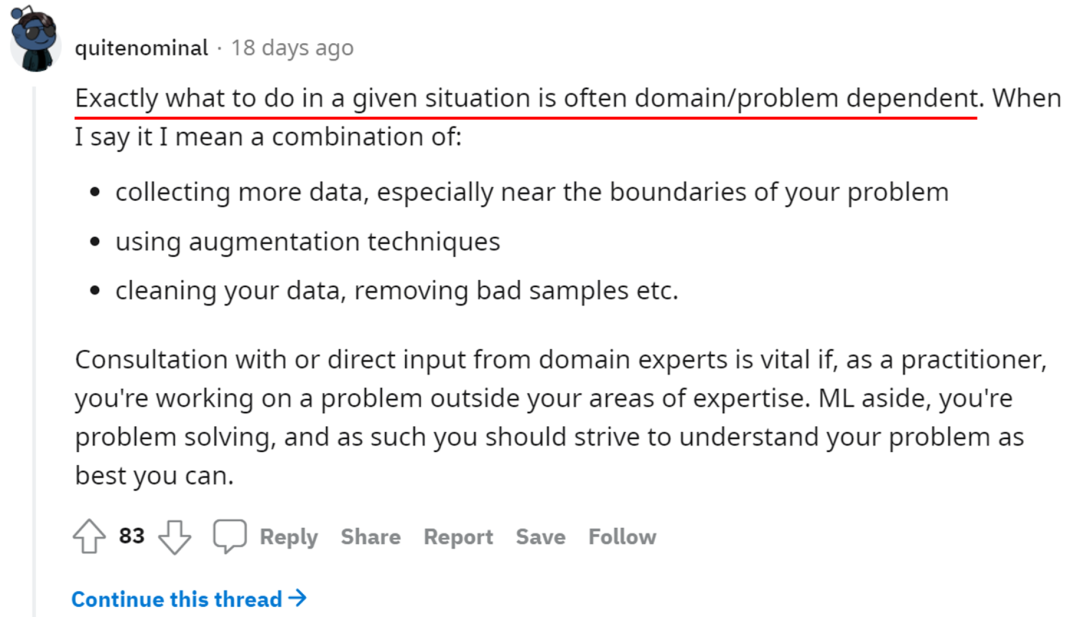The width and height of the screenshot is (1080, 617).
Task: Save the comment
Action: (540, 537)
